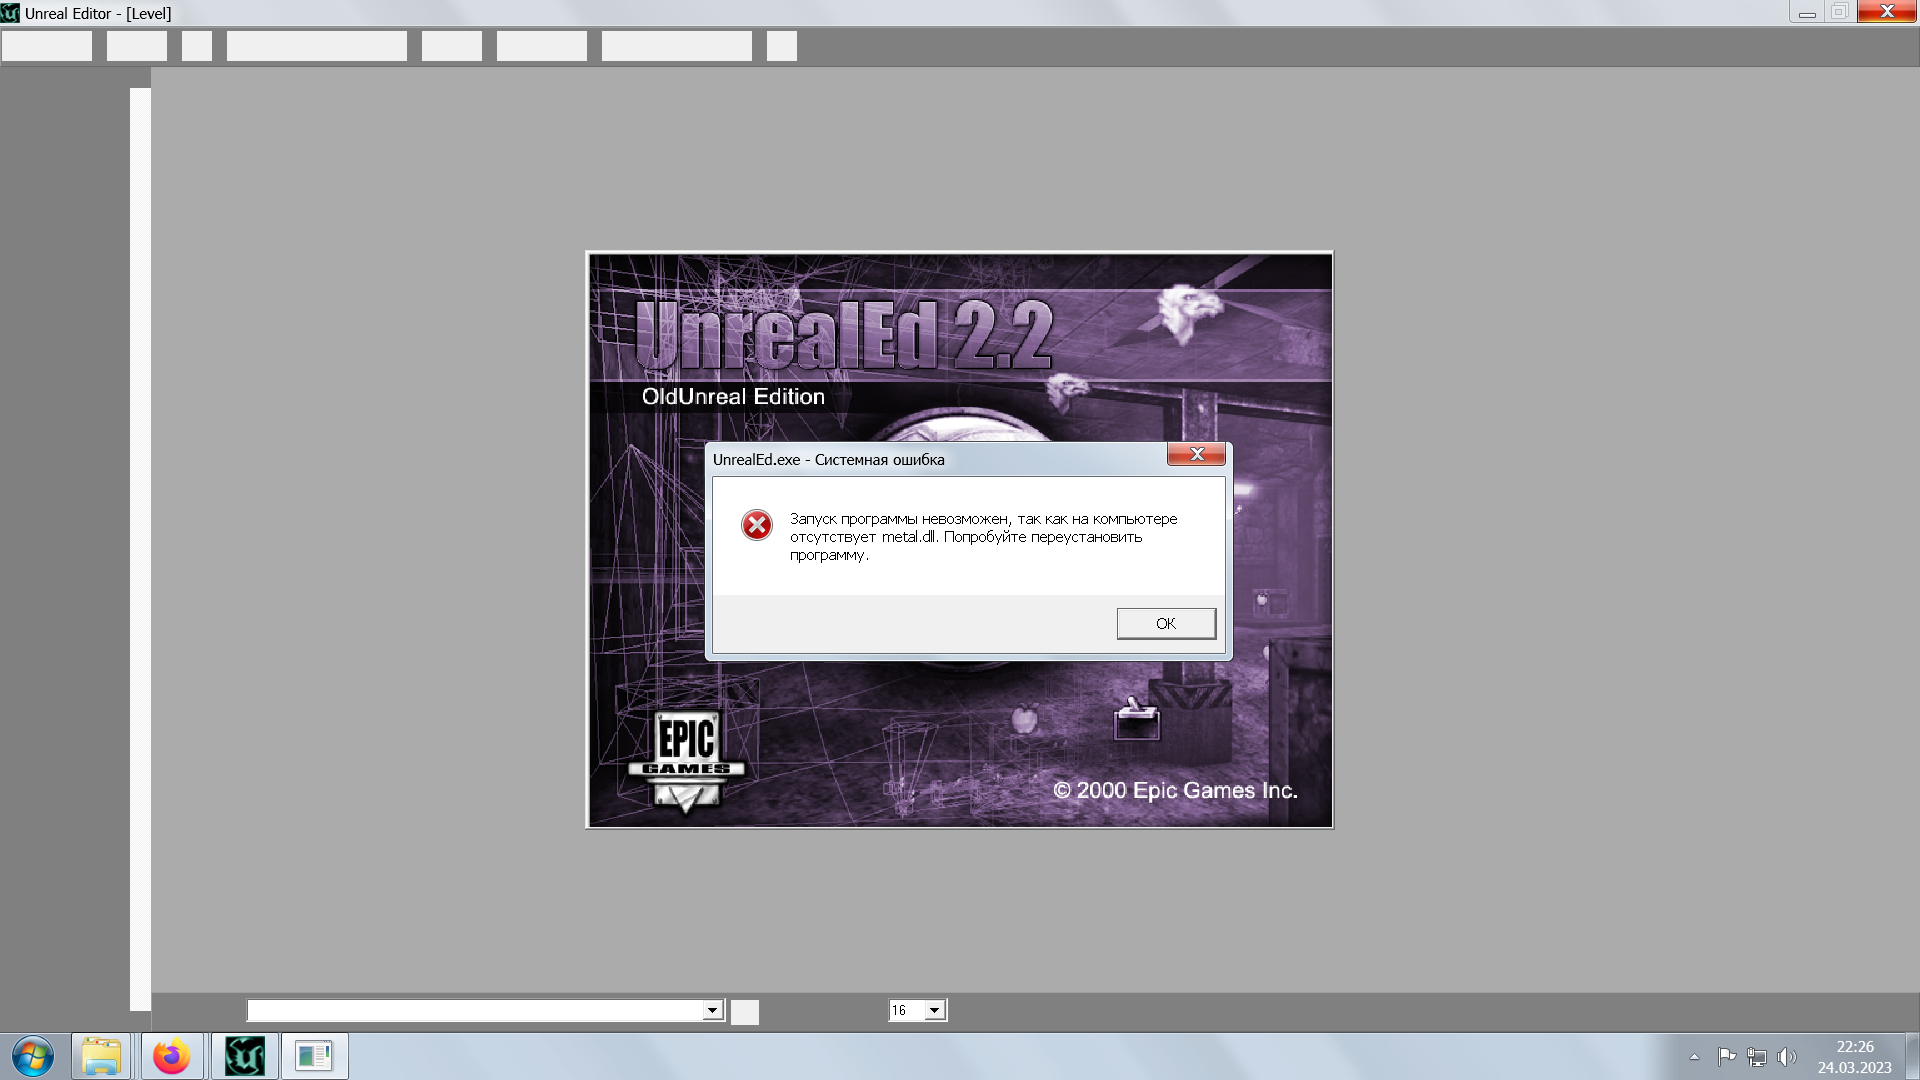Click the volume speaker tray icon

(x=1787, y=1056)
